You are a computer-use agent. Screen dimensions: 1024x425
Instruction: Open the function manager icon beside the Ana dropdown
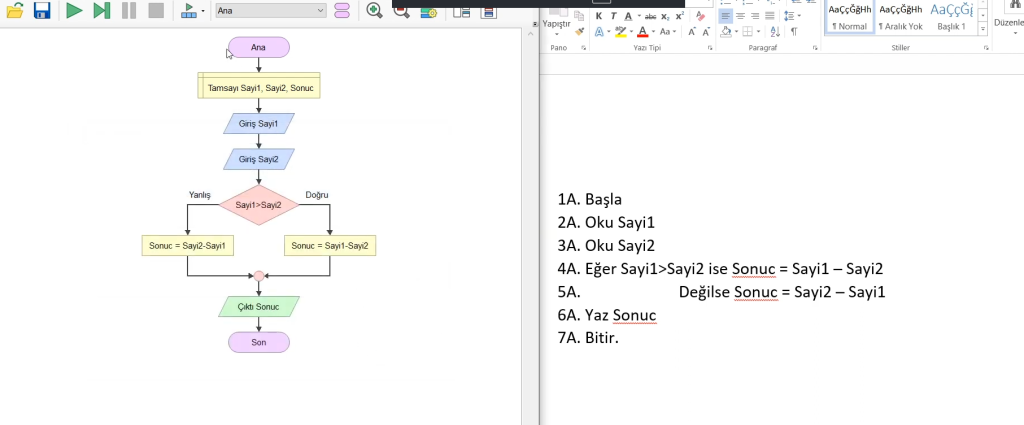(x=342, y=11)
